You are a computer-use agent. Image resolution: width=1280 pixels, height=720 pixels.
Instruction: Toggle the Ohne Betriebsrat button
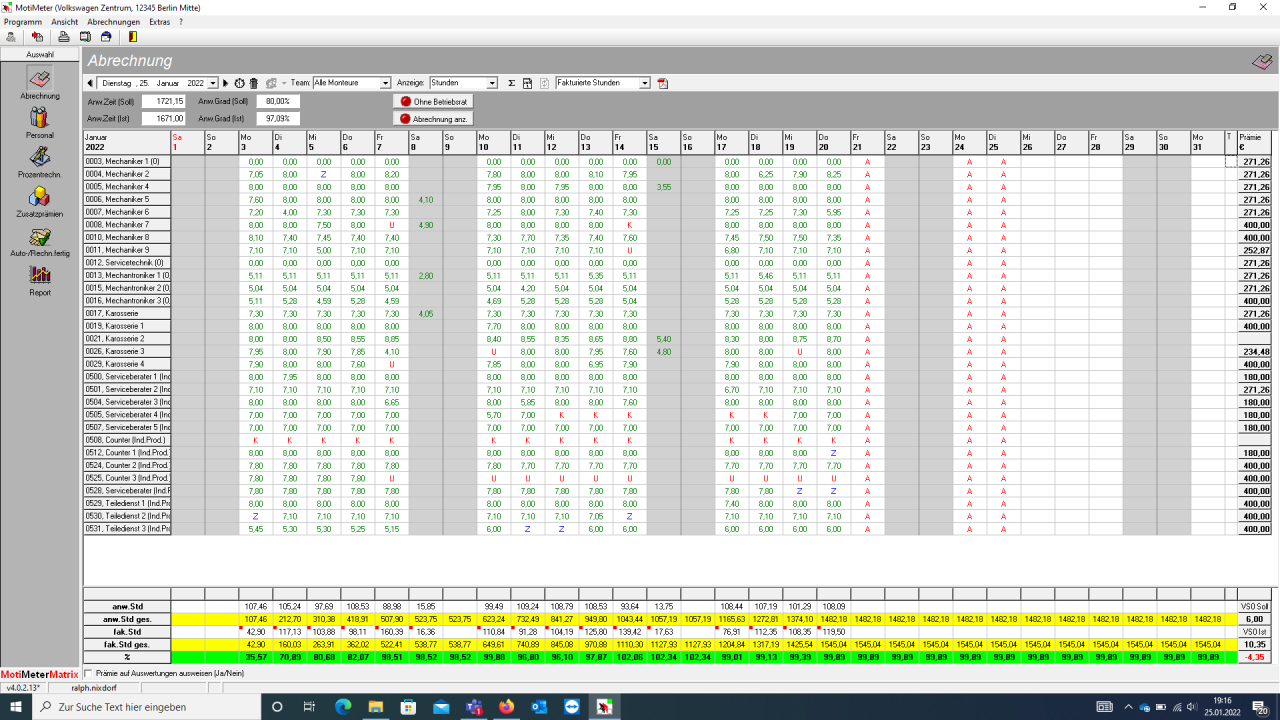(434, 101)
